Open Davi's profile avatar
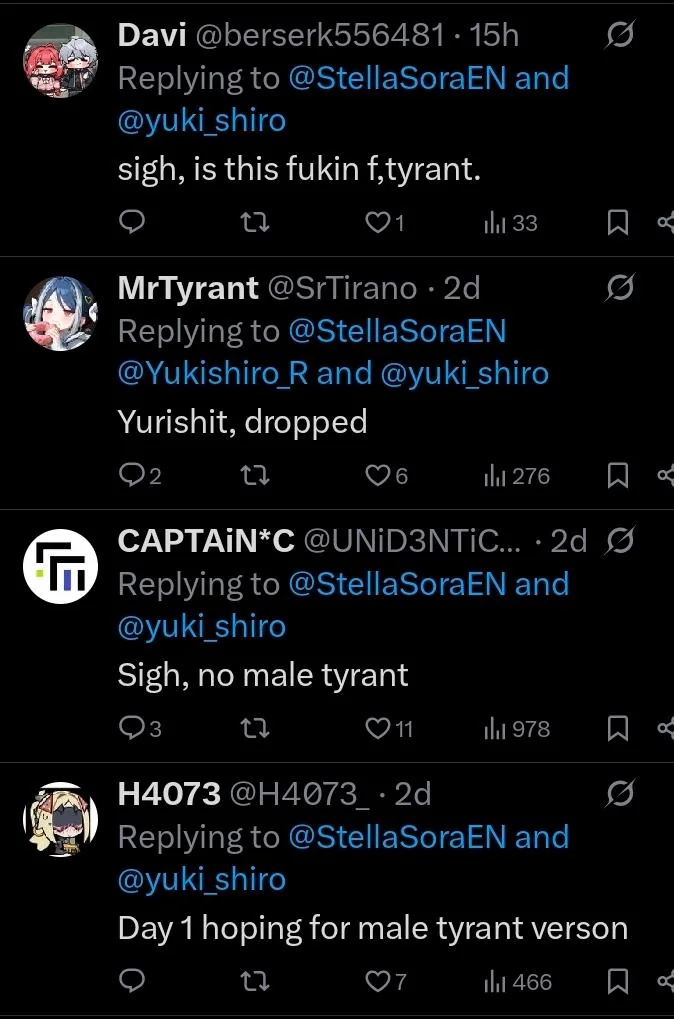Image resolution: width=674 pixels, height=1019 pixels. coord(59,61)
